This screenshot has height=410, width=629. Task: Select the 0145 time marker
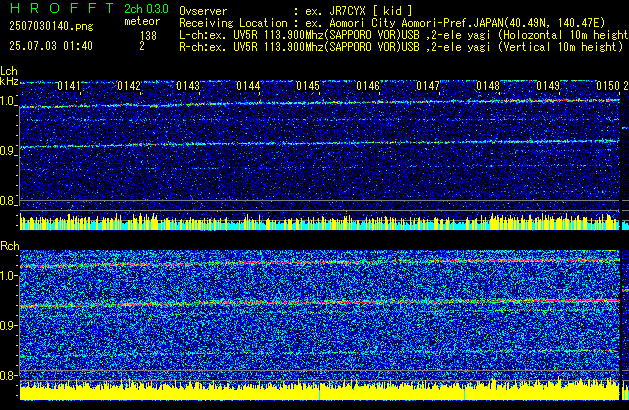click(308, 86)
